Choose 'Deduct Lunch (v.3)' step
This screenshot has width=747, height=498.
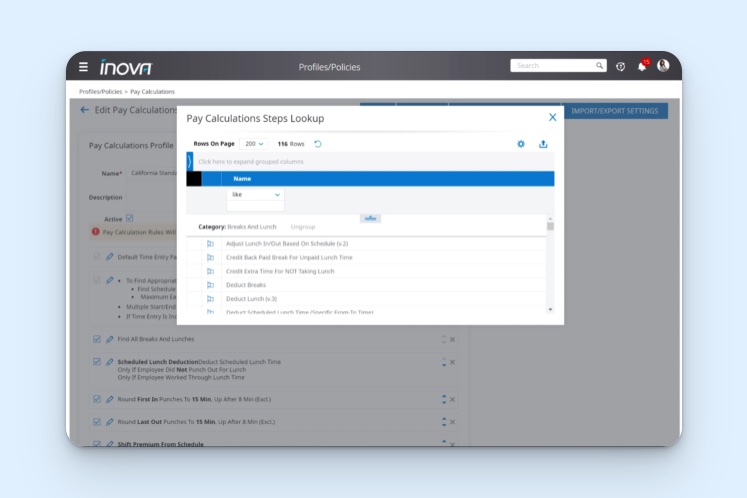pos(251,299)
